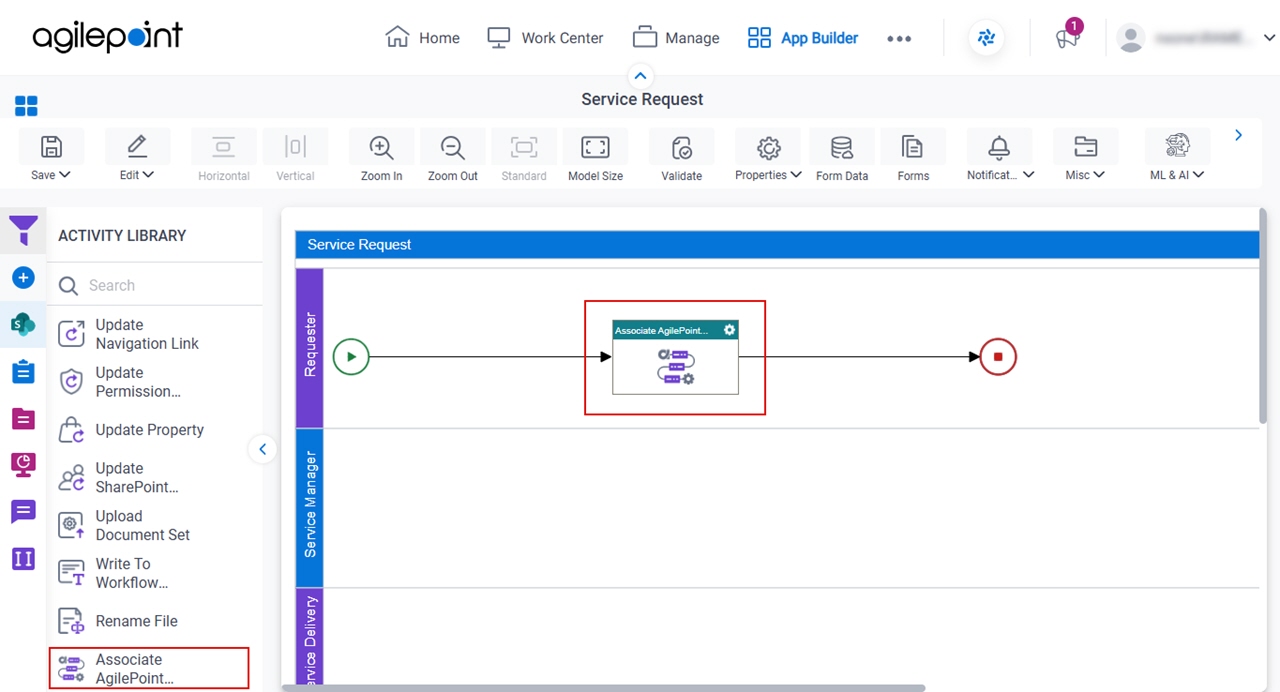Click the red end event node
1280x692 pixels.
[998, 357]
